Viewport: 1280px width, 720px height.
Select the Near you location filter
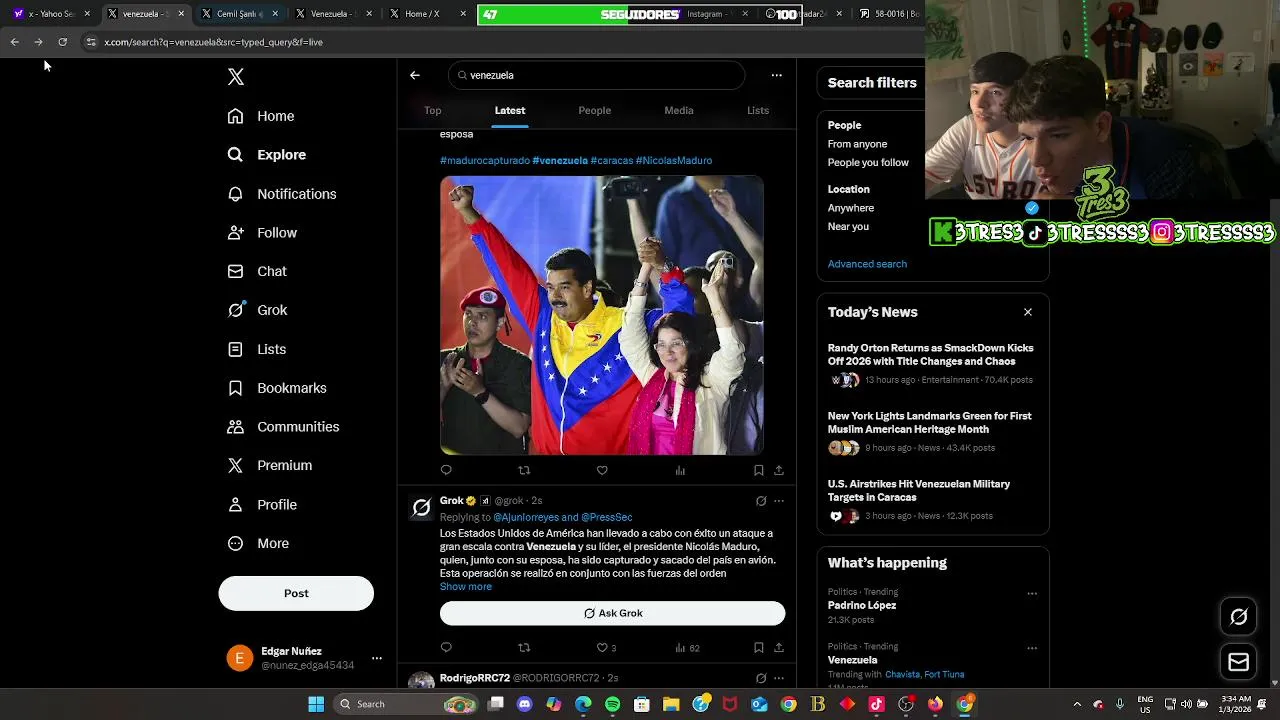(x=848, y=226)
